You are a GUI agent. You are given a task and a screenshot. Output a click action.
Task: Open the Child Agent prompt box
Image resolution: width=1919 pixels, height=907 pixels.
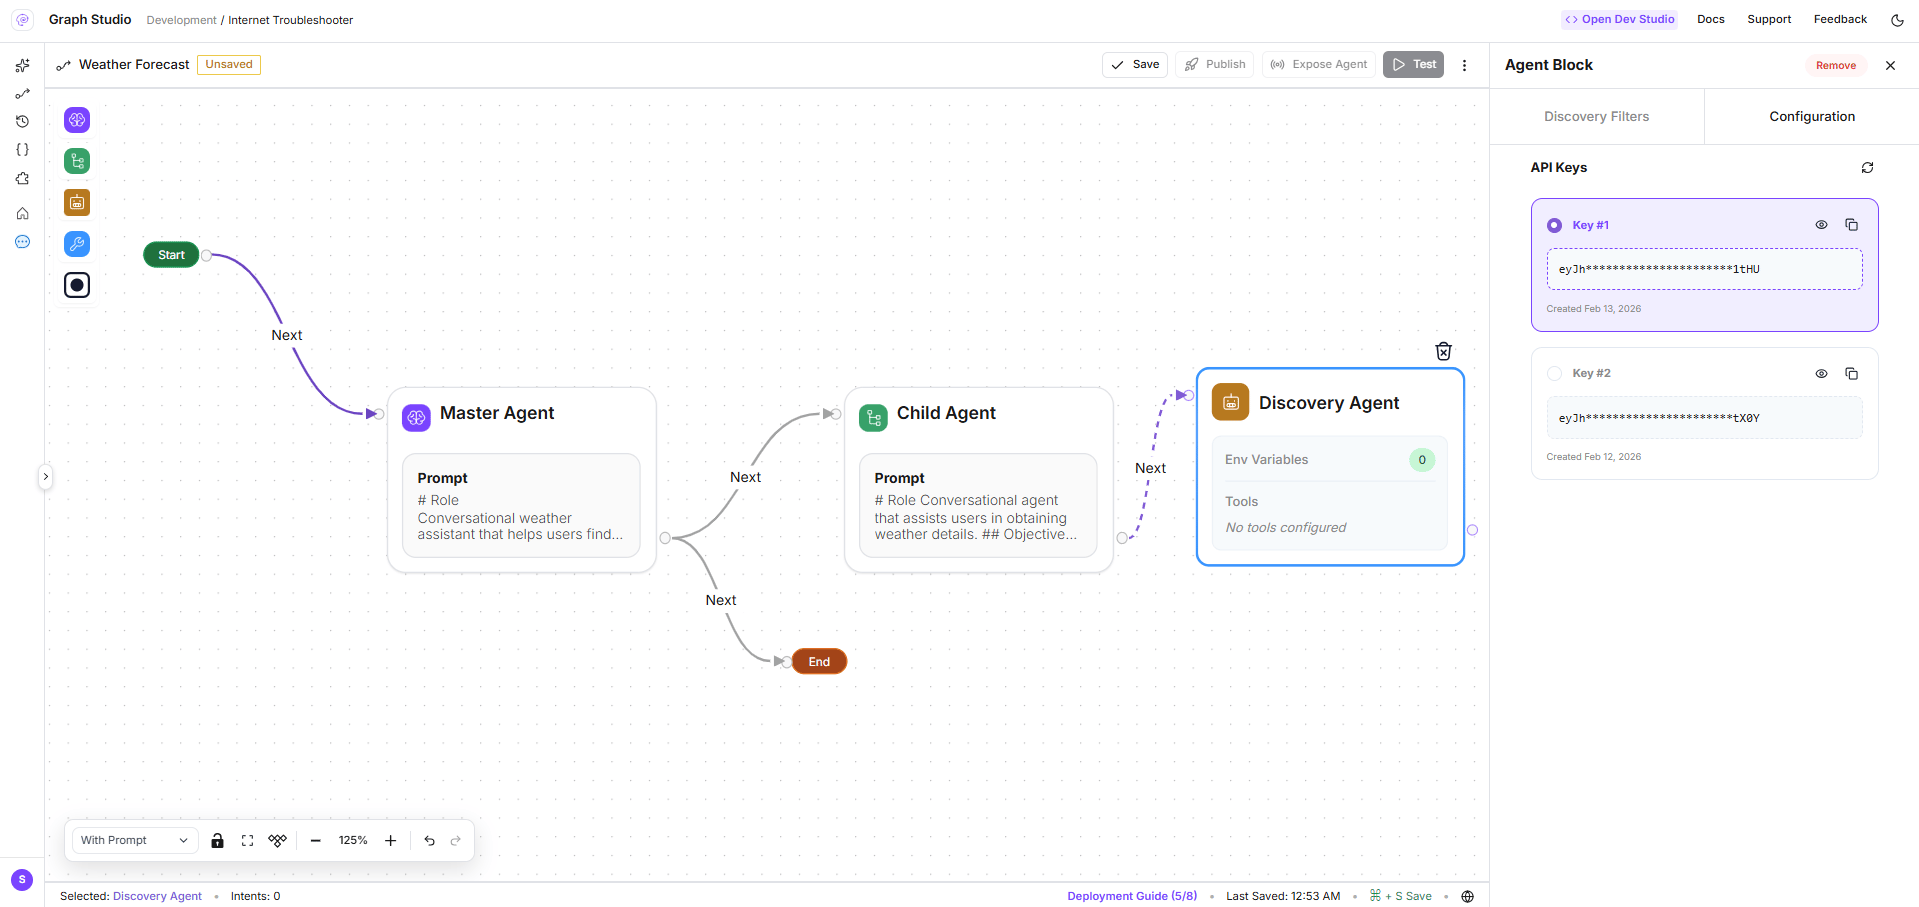[x=979, y=505]
